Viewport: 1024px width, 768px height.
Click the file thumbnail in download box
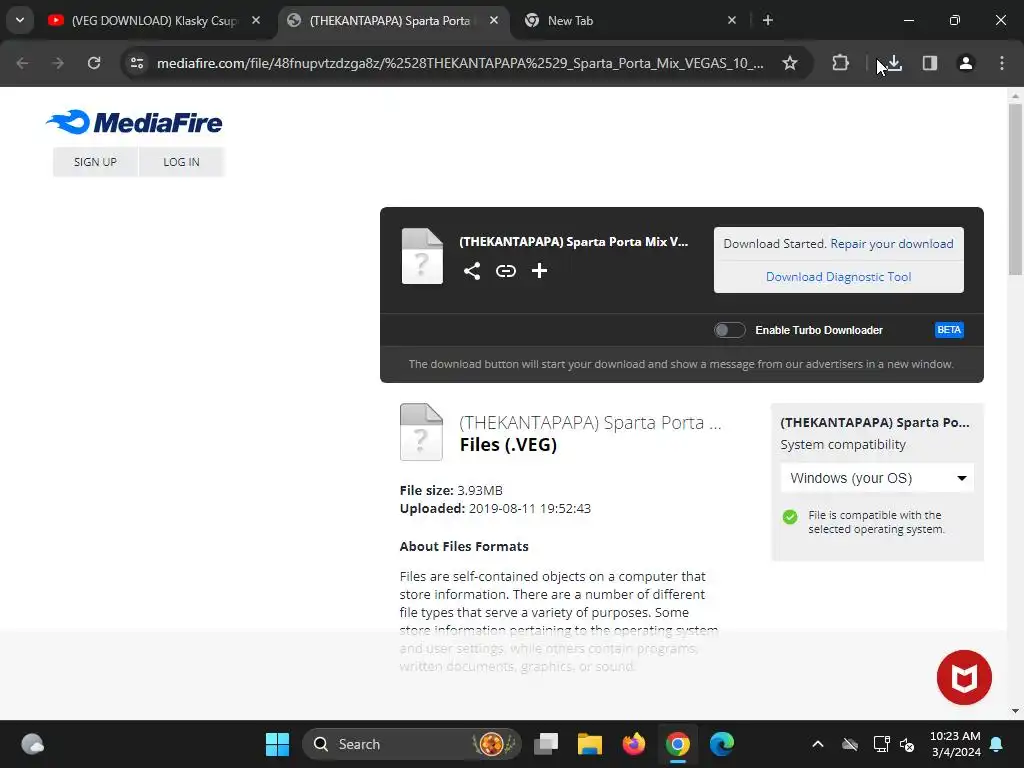pyautogui.click(x=422, y=256)
